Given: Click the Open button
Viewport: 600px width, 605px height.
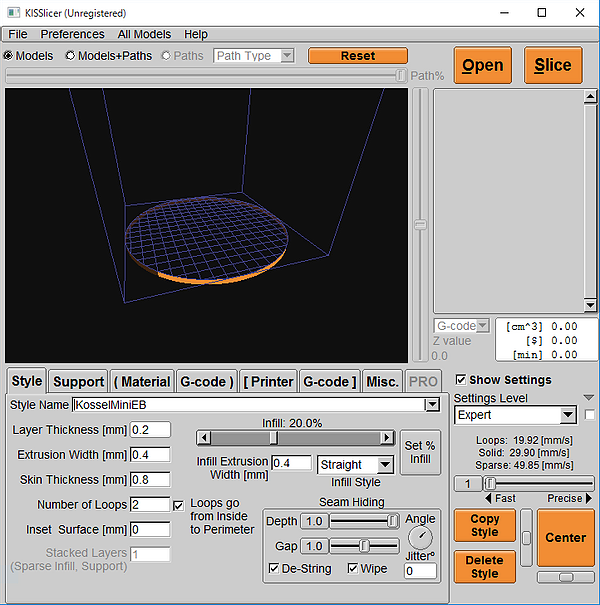Looking at the screenshot, I should (483, 65).
